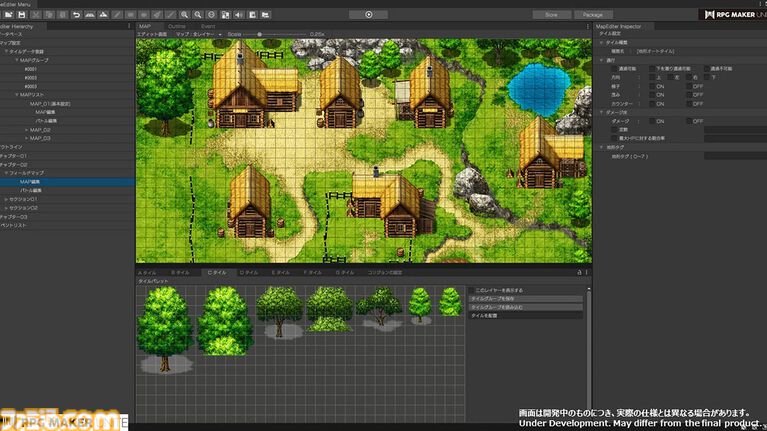Select the Paint bucket fill tool

157,15
